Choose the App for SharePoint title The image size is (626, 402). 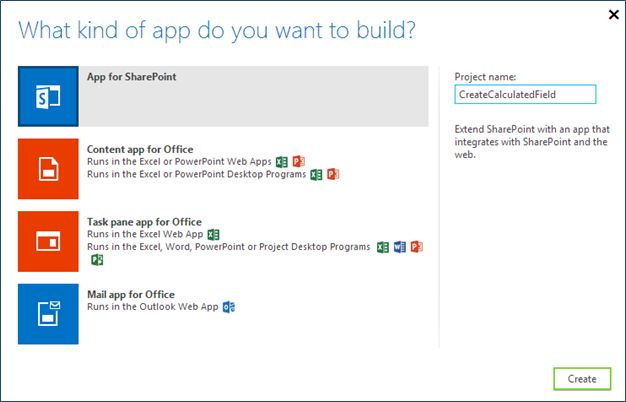click(132, 77)
